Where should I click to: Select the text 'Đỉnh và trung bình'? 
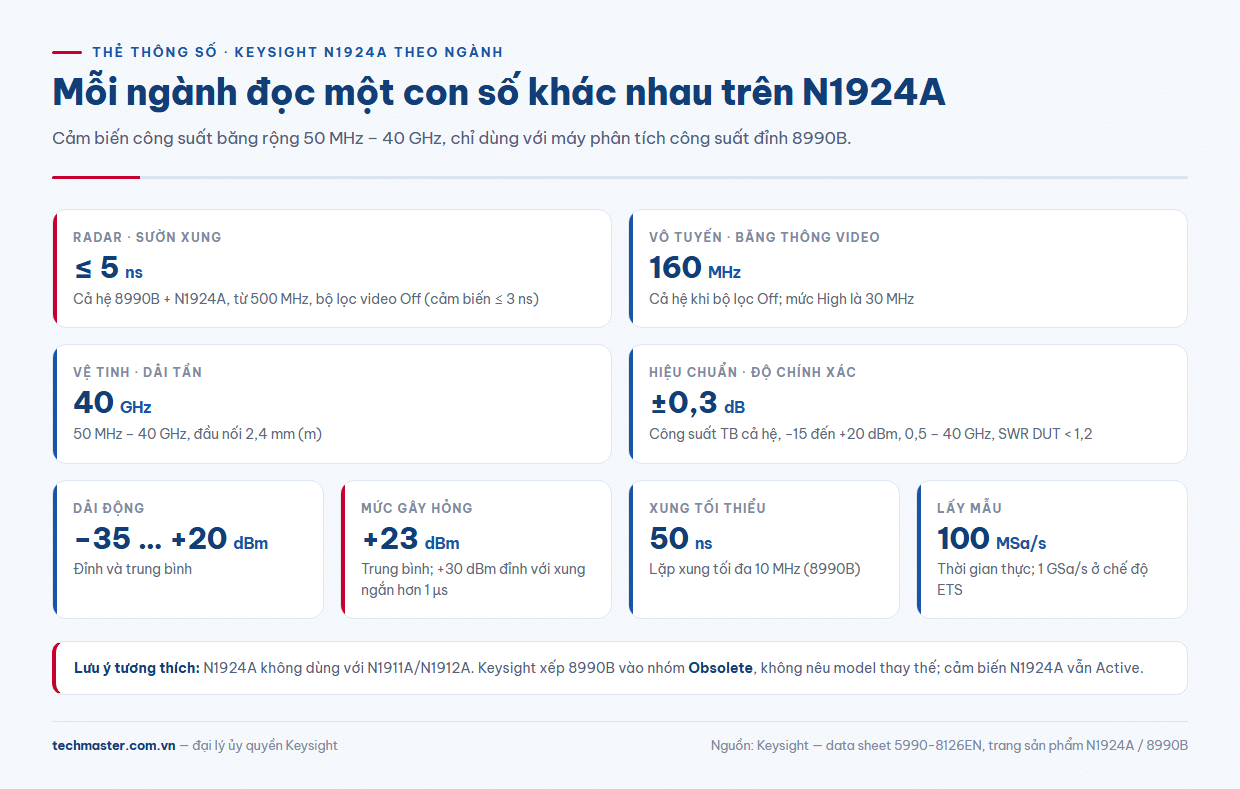click(132, 569)
